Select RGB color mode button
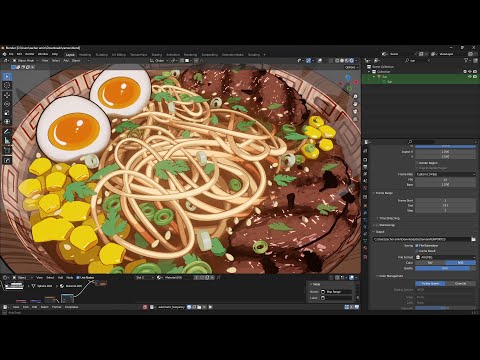This screenshot has height=360, width=480. click(460, 263)
